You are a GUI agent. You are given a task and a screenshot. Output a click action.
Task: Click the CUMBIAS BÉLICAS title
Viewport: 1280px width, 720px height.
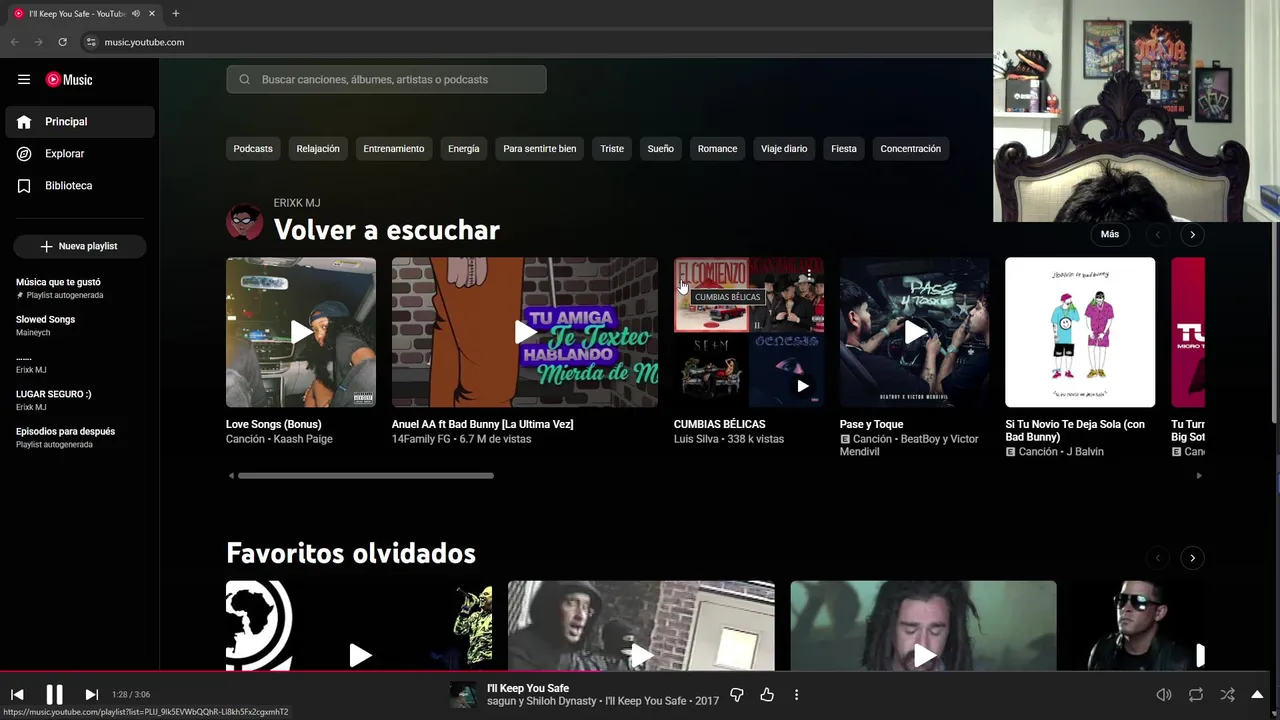(x=720, y=424)
